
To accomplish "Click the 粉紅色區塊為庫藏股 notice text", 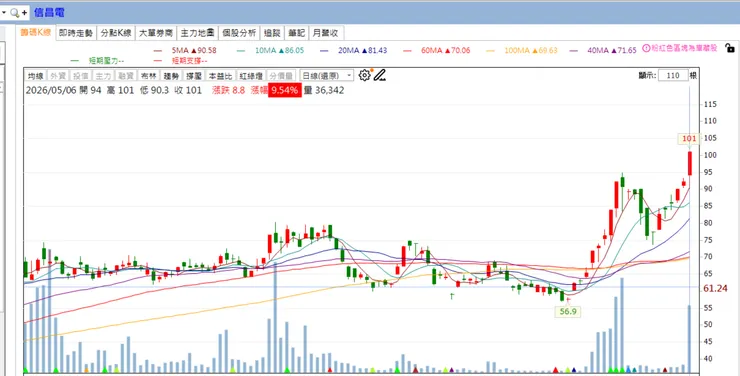I will click(x=684, y=48).
